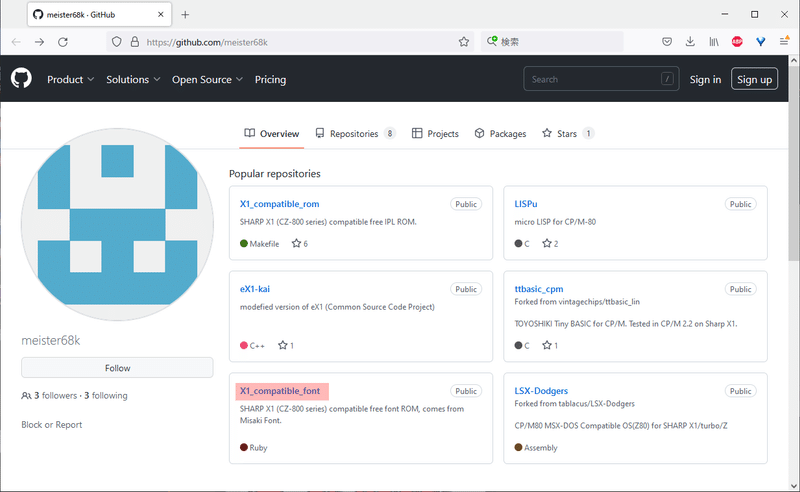Open the library bookshelf icon
This screenshot has height=492, width=800.
coord(714,42)
